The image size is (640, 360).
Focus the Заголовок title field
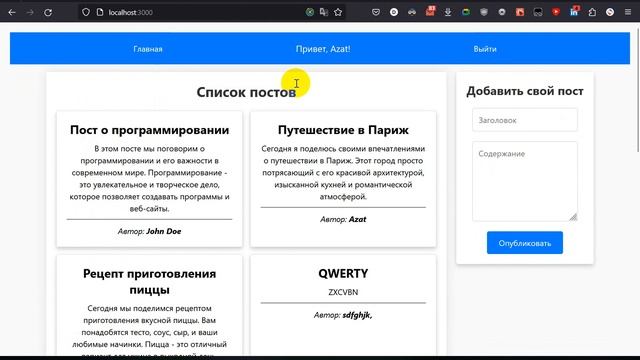[x=524, y=120]
